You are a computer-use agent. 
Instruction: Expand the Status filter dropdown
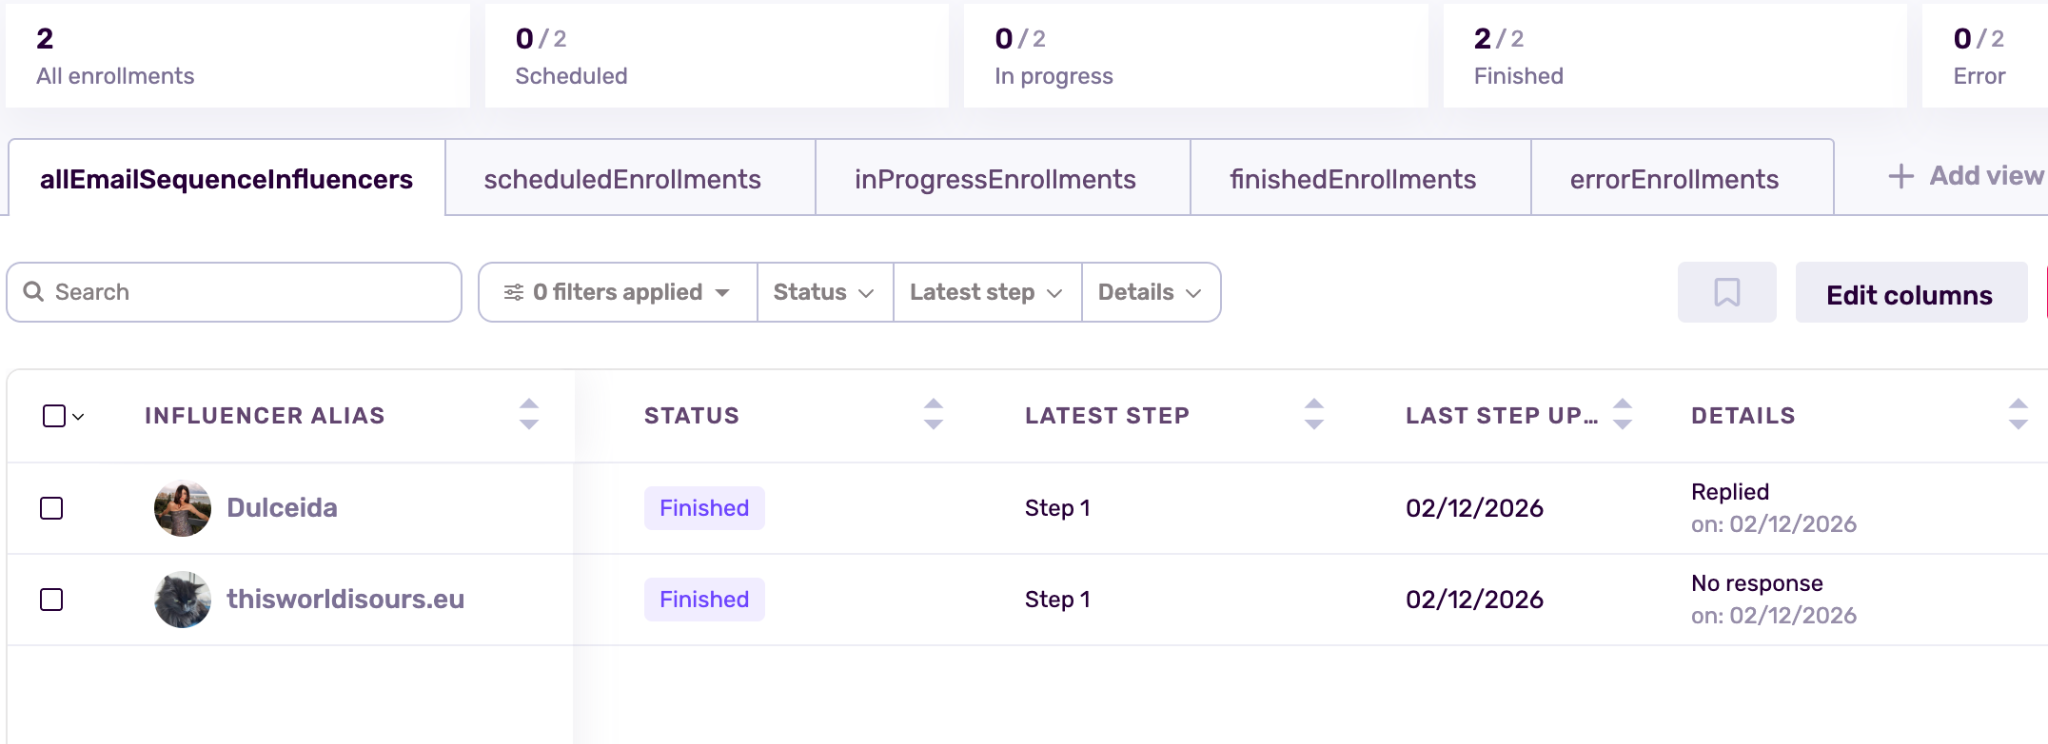[x=824, y=292]
